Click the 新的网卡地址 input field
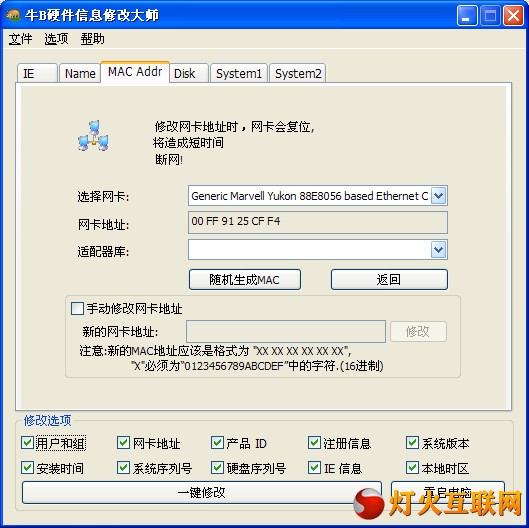Screen dimensions: 529x528 pyautogui.click(x=286, y=331)
